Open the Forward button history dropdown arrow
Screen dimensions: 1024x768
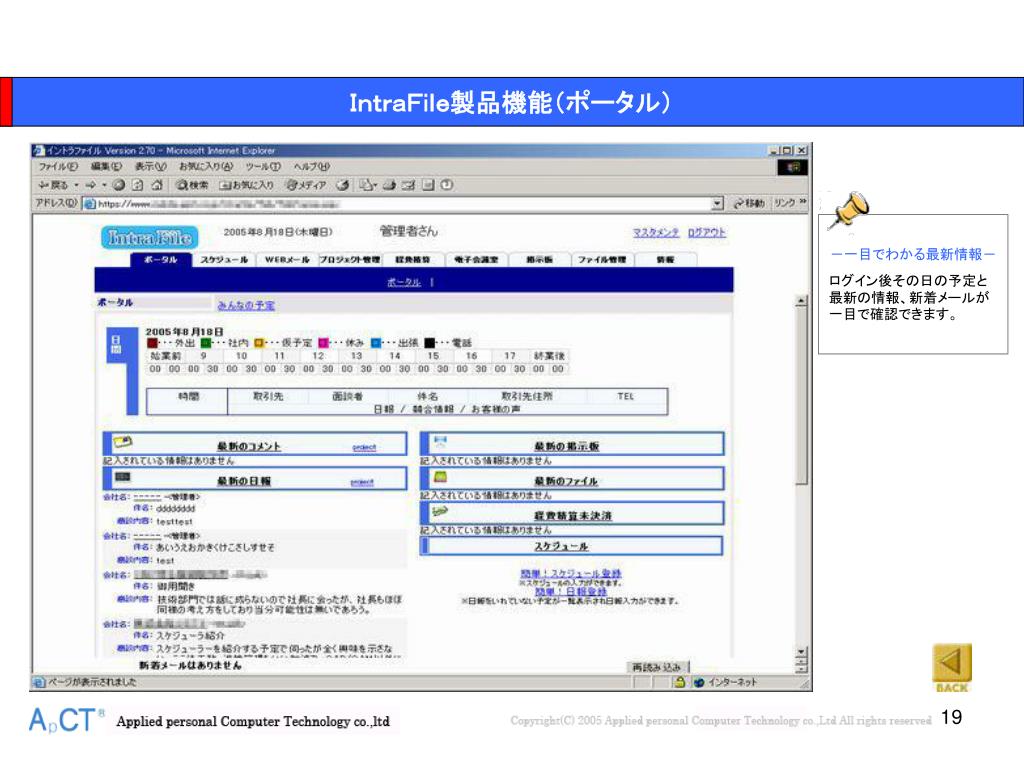[104, 185]
